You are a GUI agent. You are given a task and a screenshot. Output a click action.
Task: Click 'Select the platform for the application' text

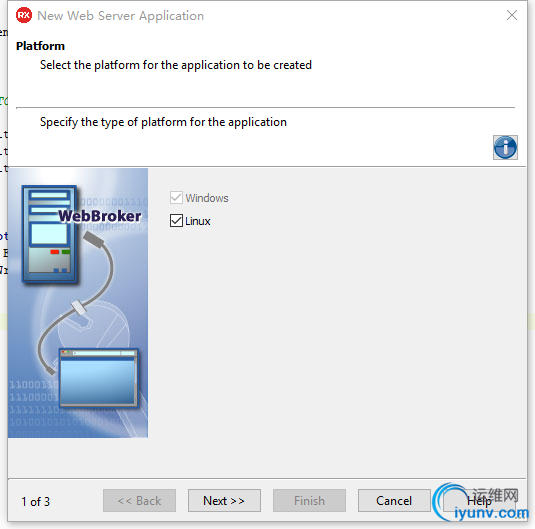tap(176, 65)
